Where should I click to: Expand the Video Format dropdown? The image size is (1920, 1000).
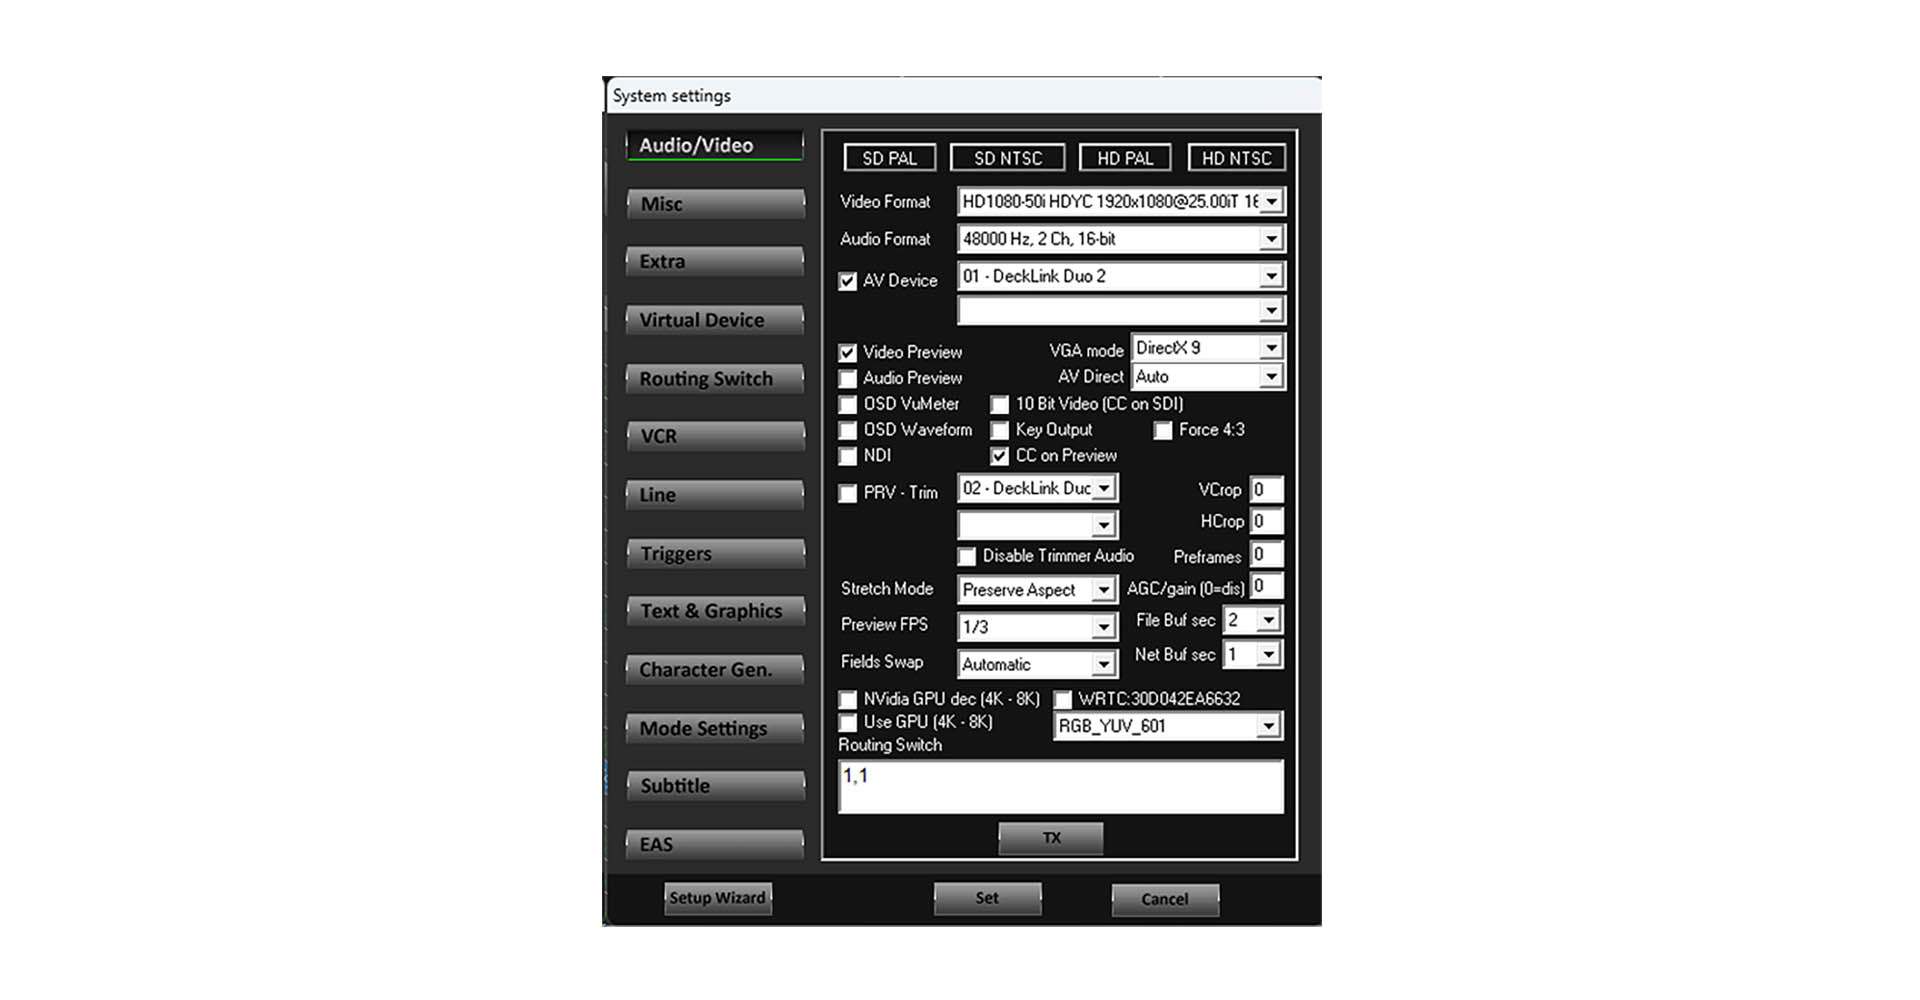(x=1271, y=202)
